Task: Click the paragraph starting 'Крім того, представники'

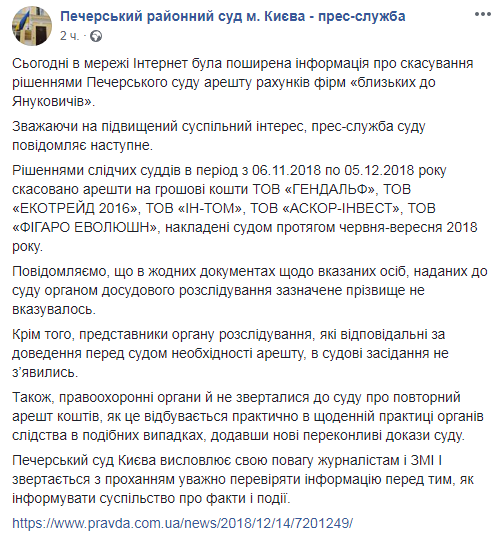Action: tap(230, 353)
